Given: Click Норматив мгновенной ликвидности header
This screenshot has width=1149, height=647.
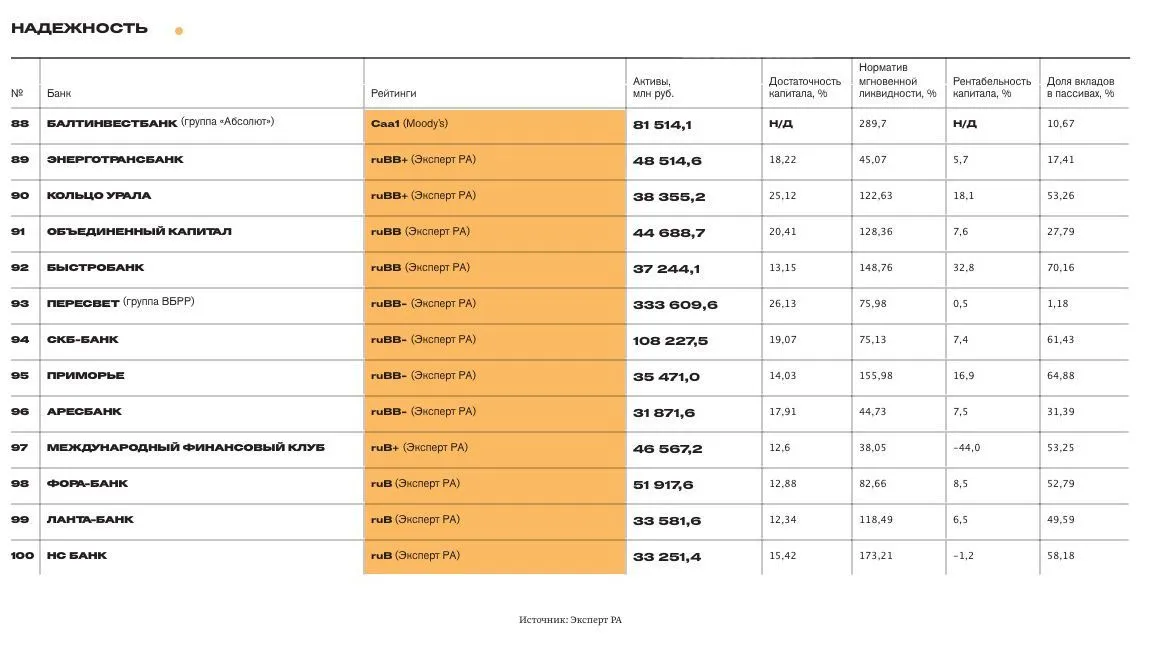Looking at the screenshot, I should (x=898, y=81).
